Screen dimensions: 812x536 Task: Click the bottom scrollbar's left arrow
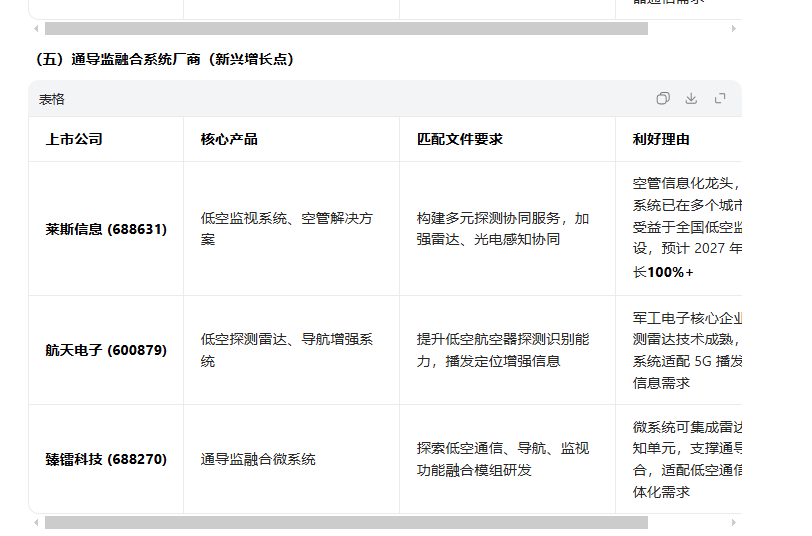[x=36, y=523]
